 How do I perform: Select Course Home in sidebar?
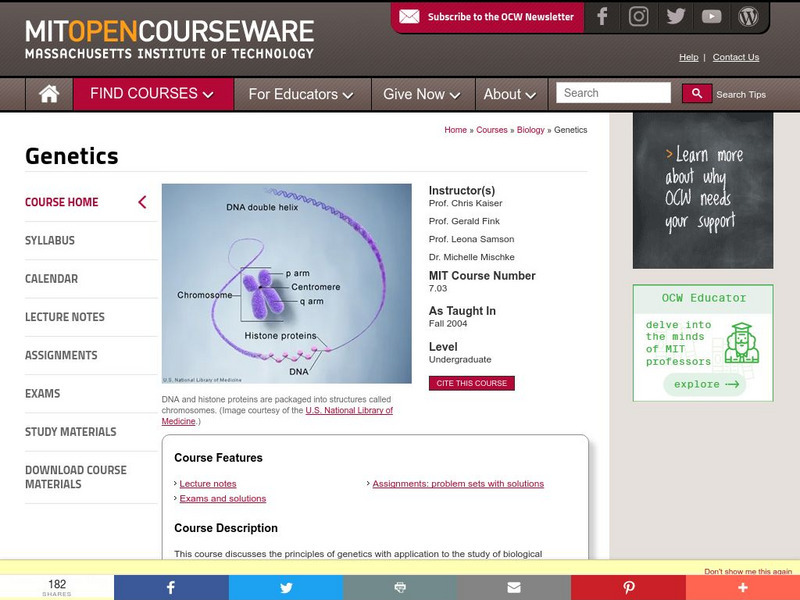(x=62, y=202)
